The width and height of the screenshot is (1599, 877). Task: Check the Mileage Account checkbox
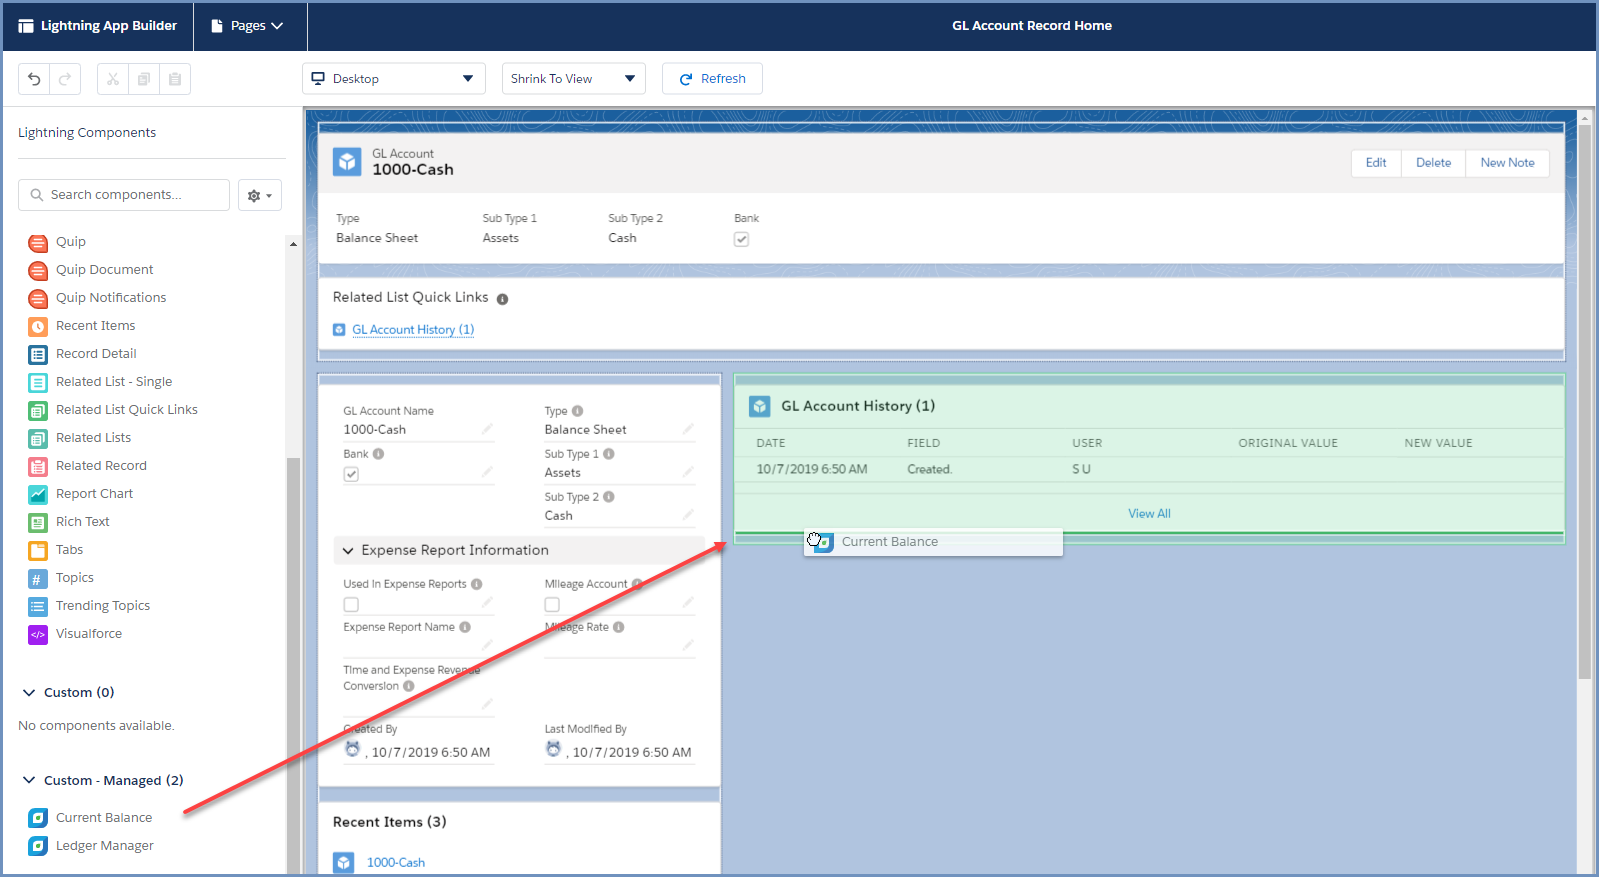pos(552,604)
